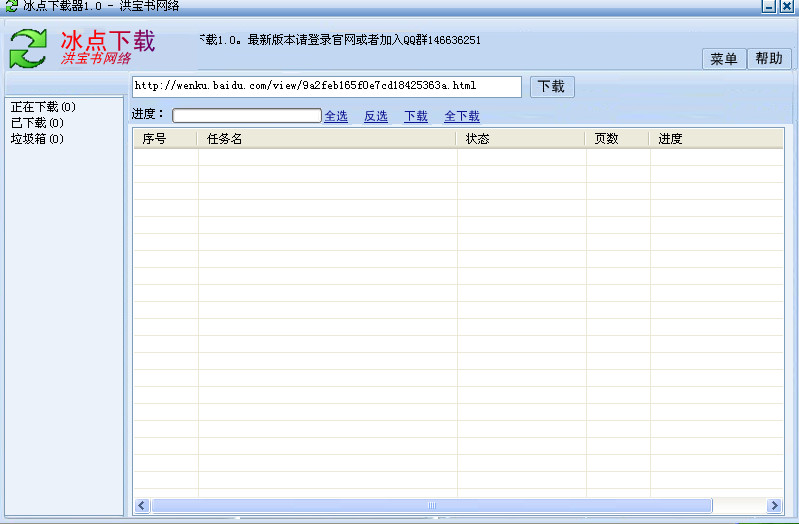Click the 反选 invert selection link
Image resolution: width=799 pixels, height=524 pixels.
pos(376,117)
